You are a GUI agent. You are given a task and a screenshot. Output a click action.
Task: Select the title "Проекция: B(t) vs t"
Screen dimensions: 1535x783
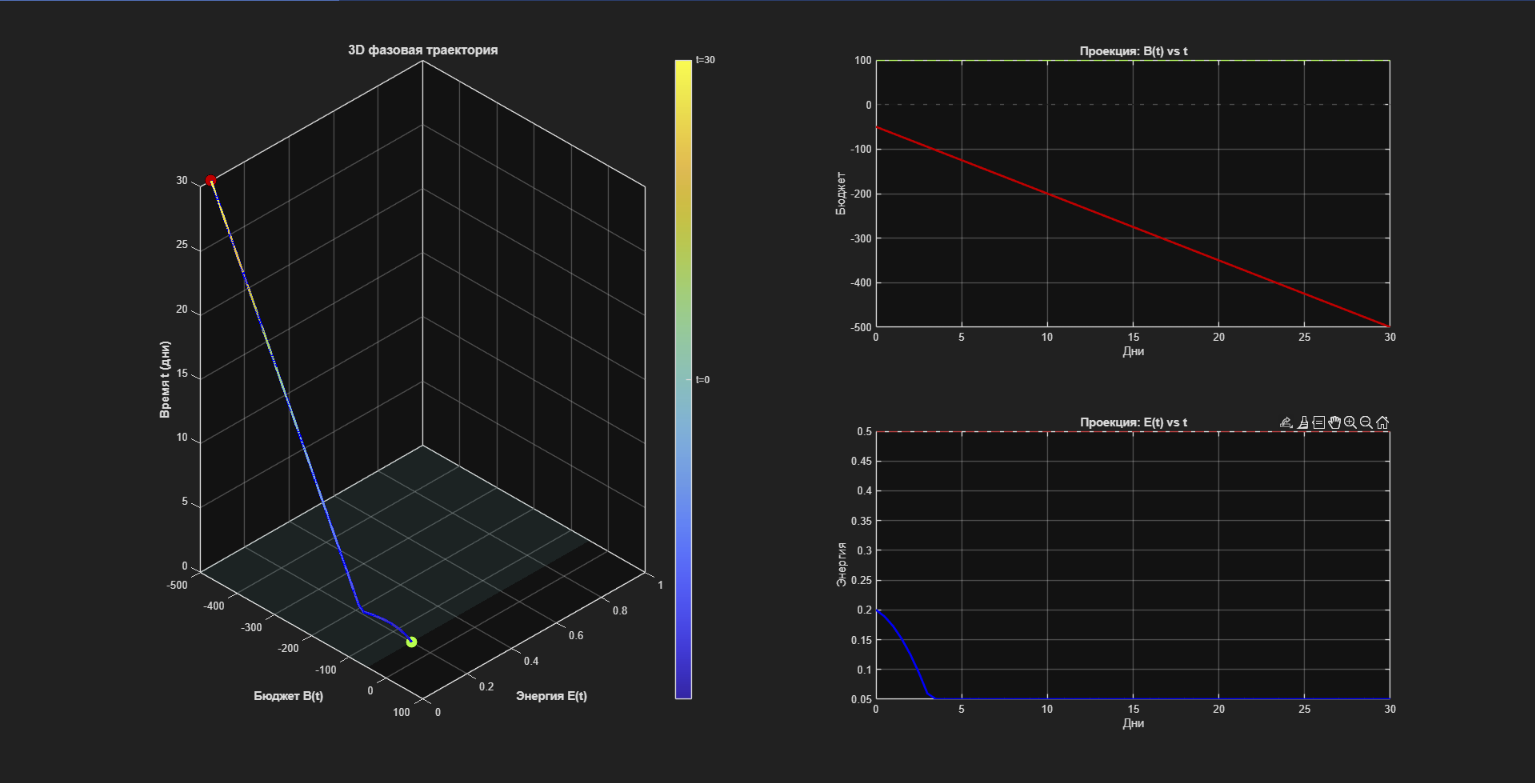coord(1133,51)
